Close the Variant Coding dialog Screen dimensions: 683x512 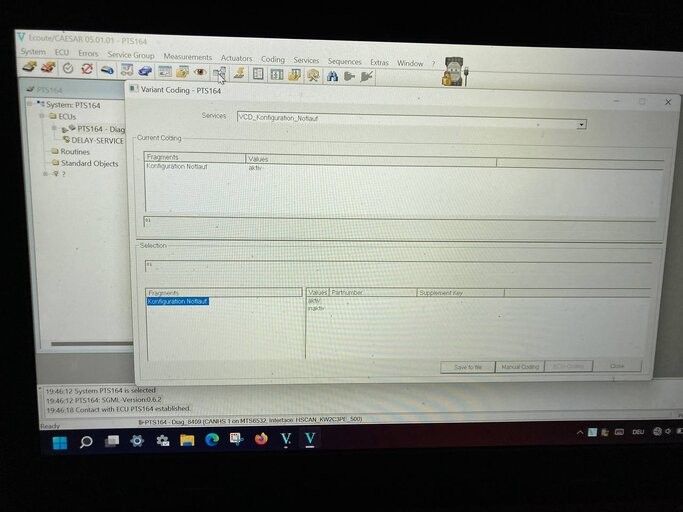(x=668, y=102)
